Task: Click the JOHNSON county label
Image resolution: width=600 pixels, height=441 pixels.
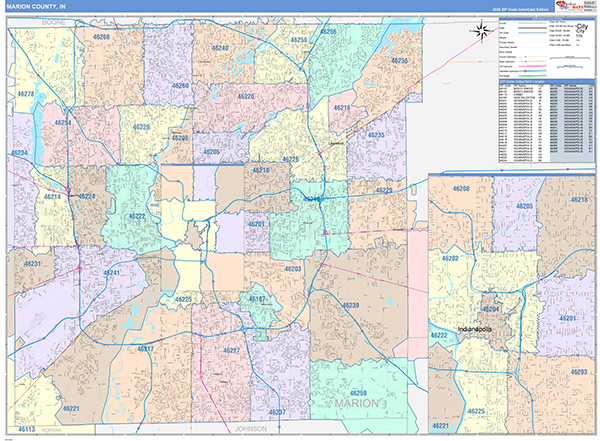Action: [x=254, y=427]
